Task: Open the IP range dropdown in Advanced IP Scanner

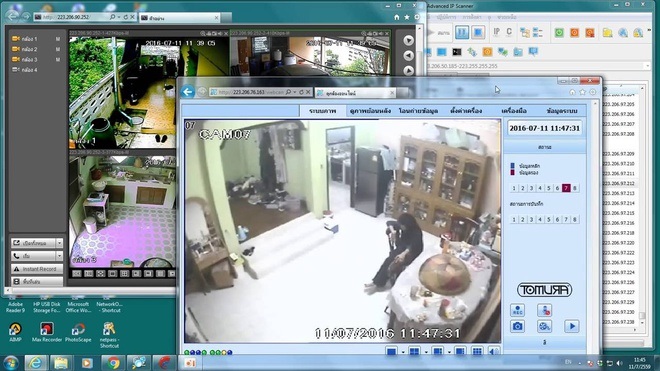Action: click(x=647, y=66)
